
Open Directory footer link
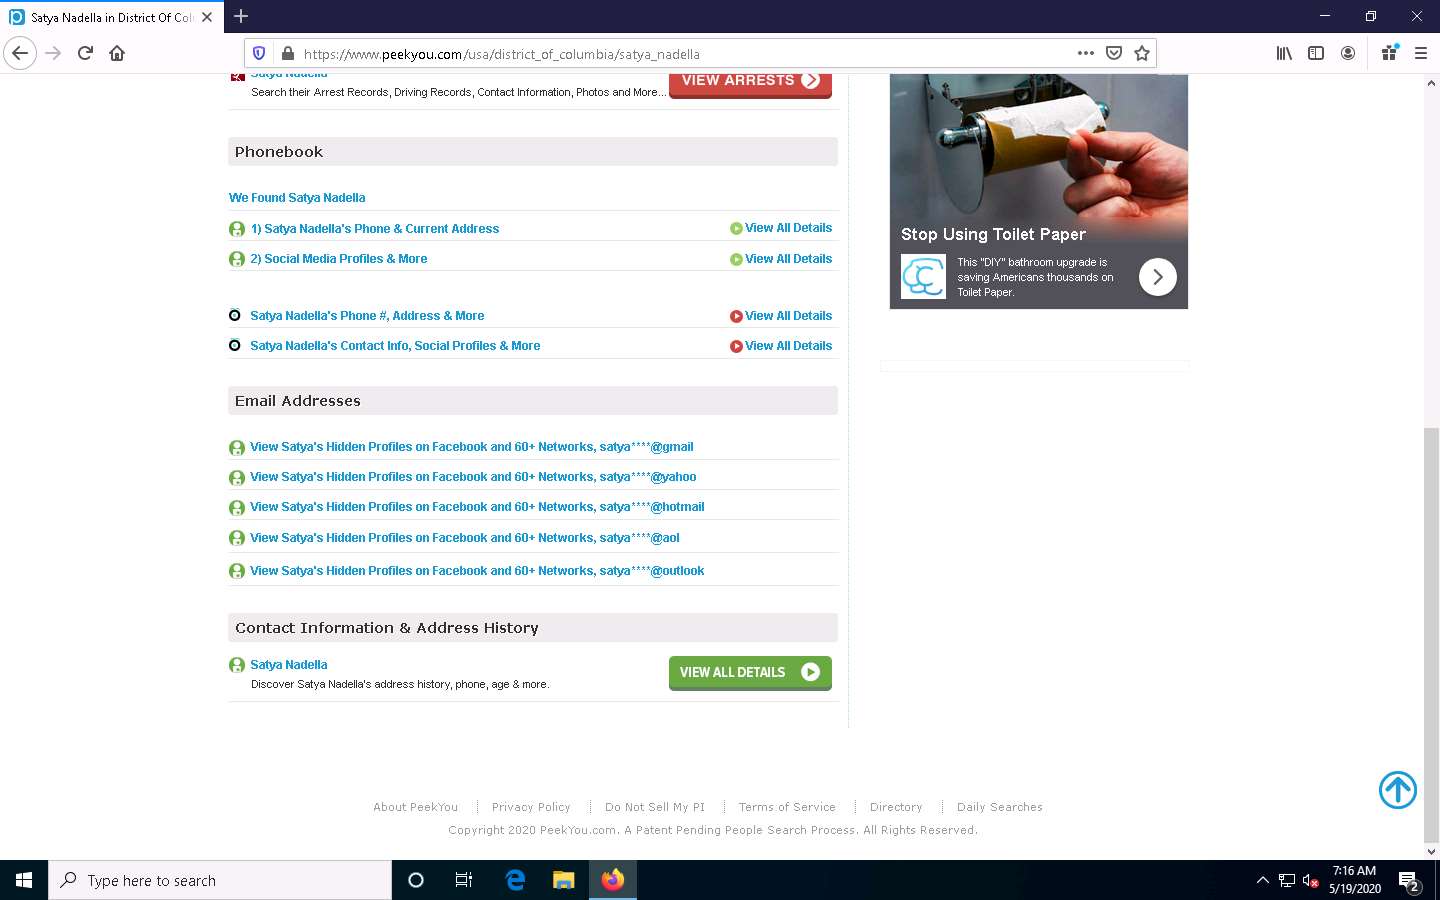point(896,807)
